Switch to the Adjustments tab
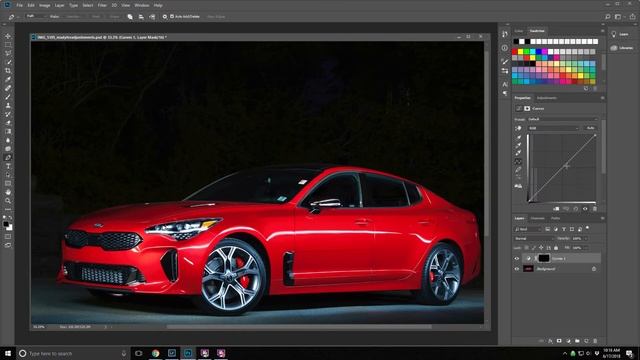640x360 pixels. click(547, 98)
